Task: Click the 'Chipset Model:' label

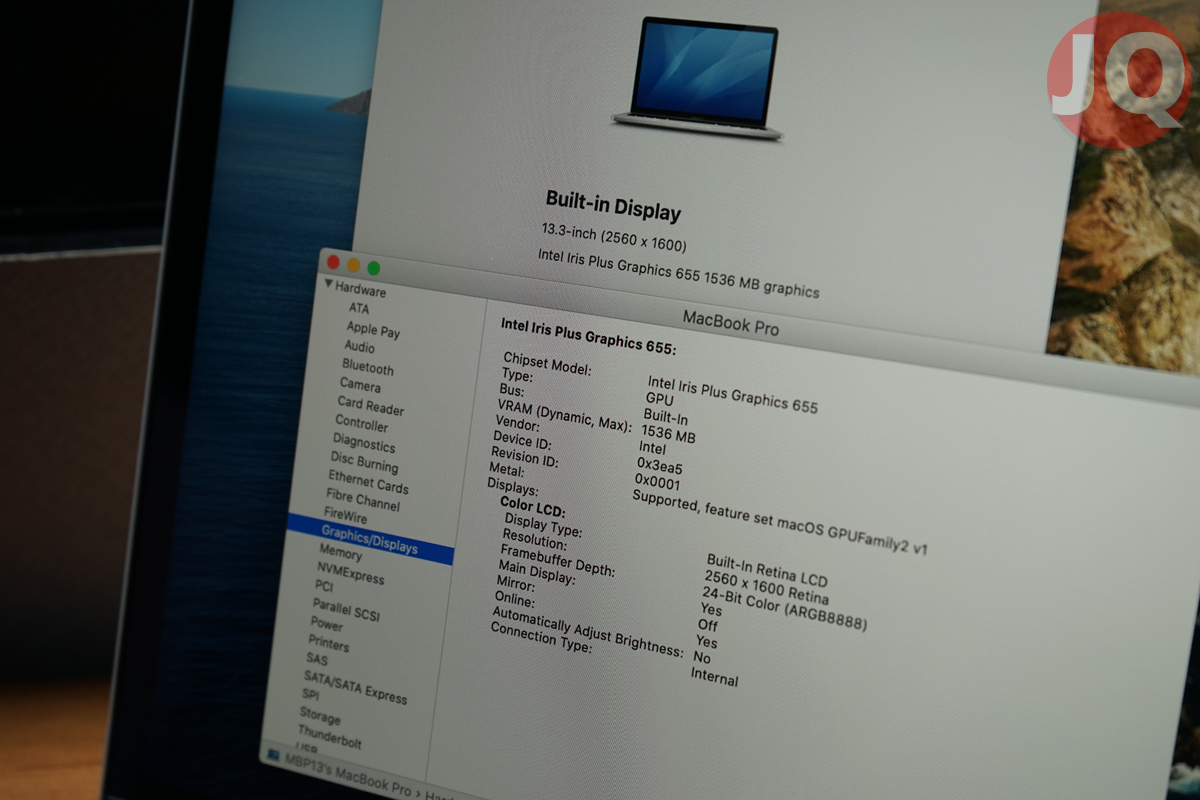Action: 547,363
